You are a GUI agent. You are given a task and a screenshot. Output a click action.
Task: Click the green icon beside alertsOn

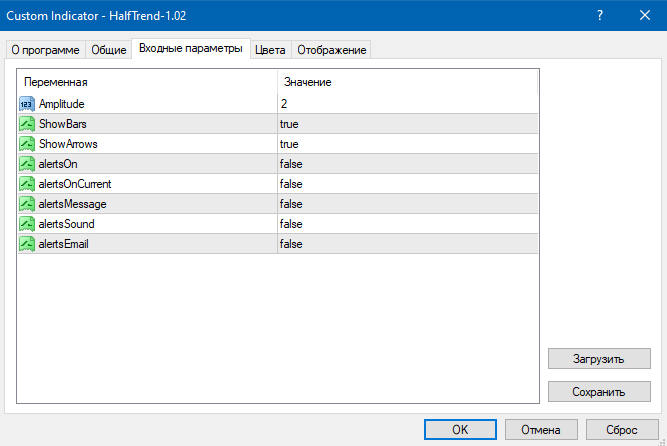(x=27, y=164)
